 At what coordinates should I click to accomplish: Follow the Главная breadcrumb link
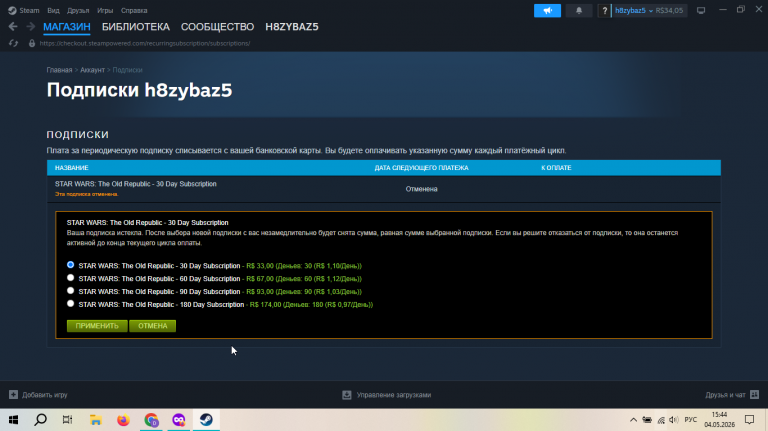59,70
